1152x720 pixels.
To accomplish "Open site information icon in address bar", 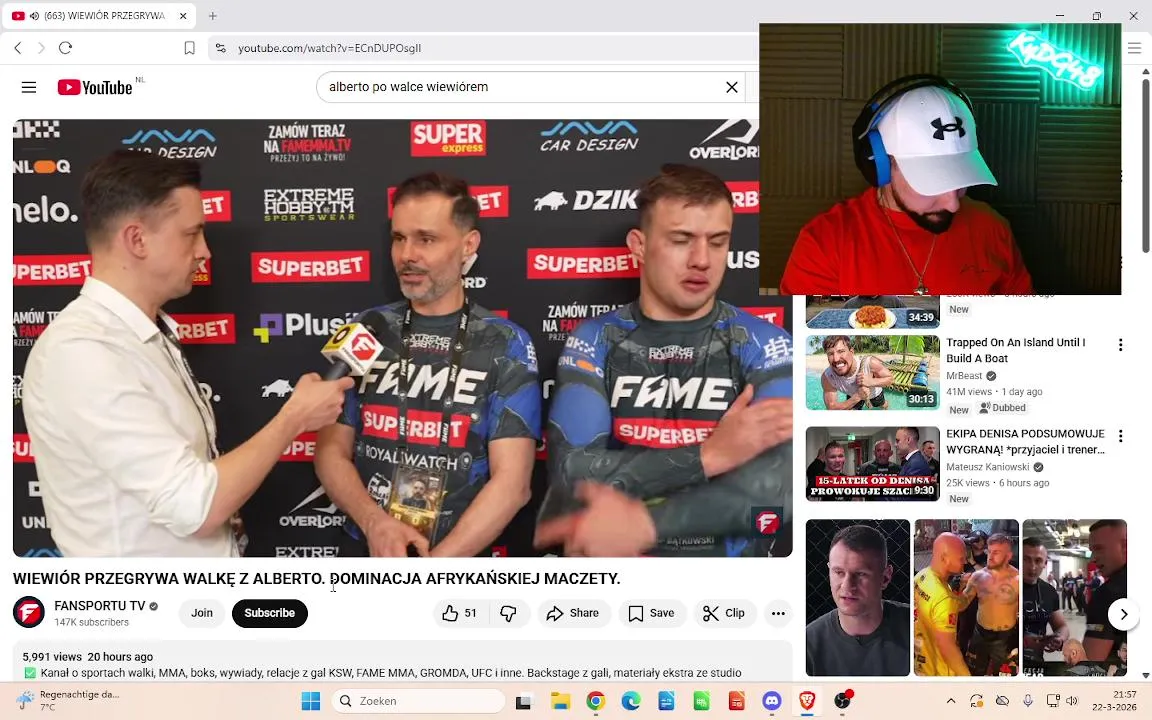I will [220, 48].
